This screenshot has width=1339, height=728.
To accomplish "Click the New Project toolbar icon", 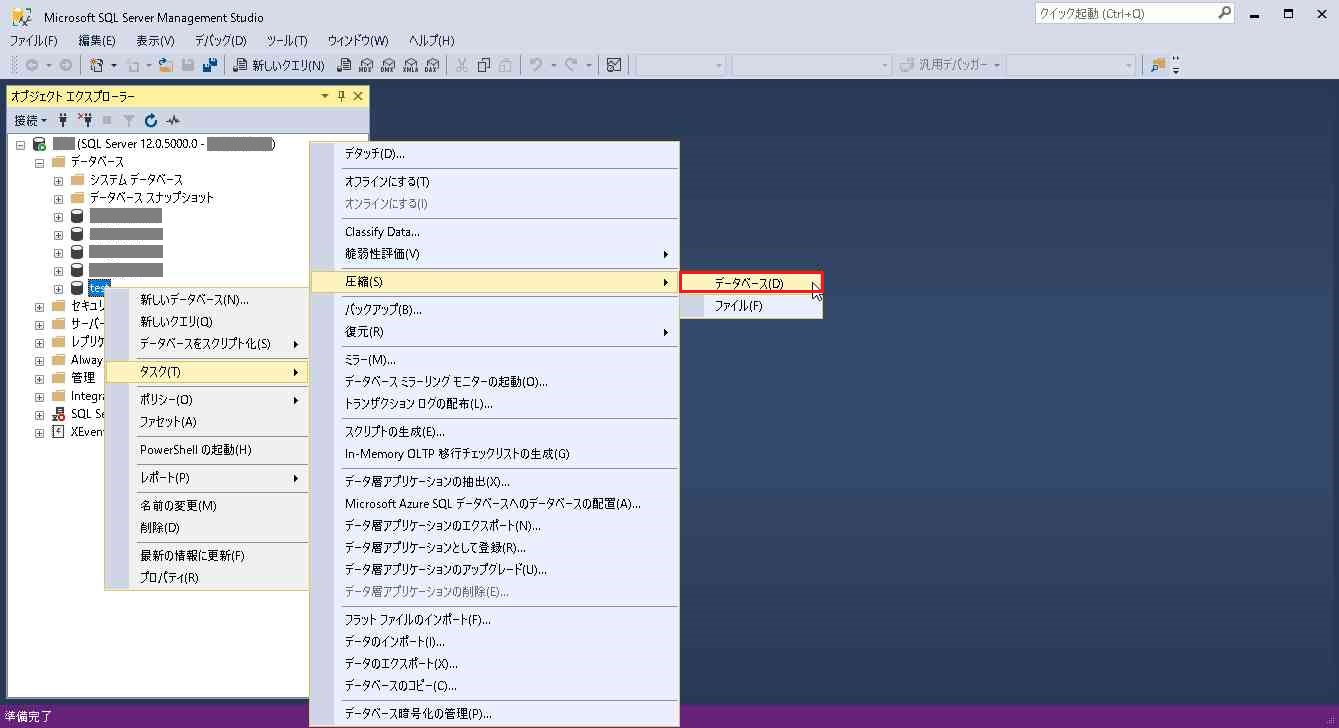I will (97, 65).
